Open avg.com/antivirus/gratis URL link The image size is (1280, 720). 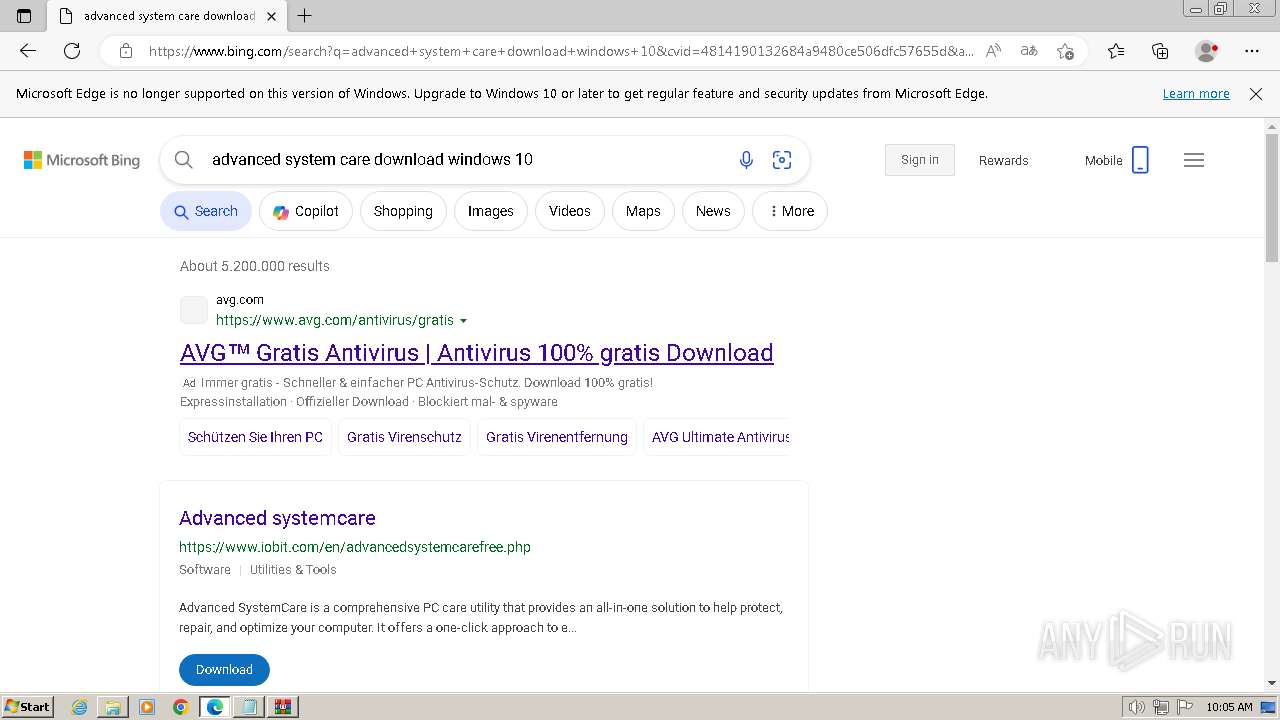335,320
